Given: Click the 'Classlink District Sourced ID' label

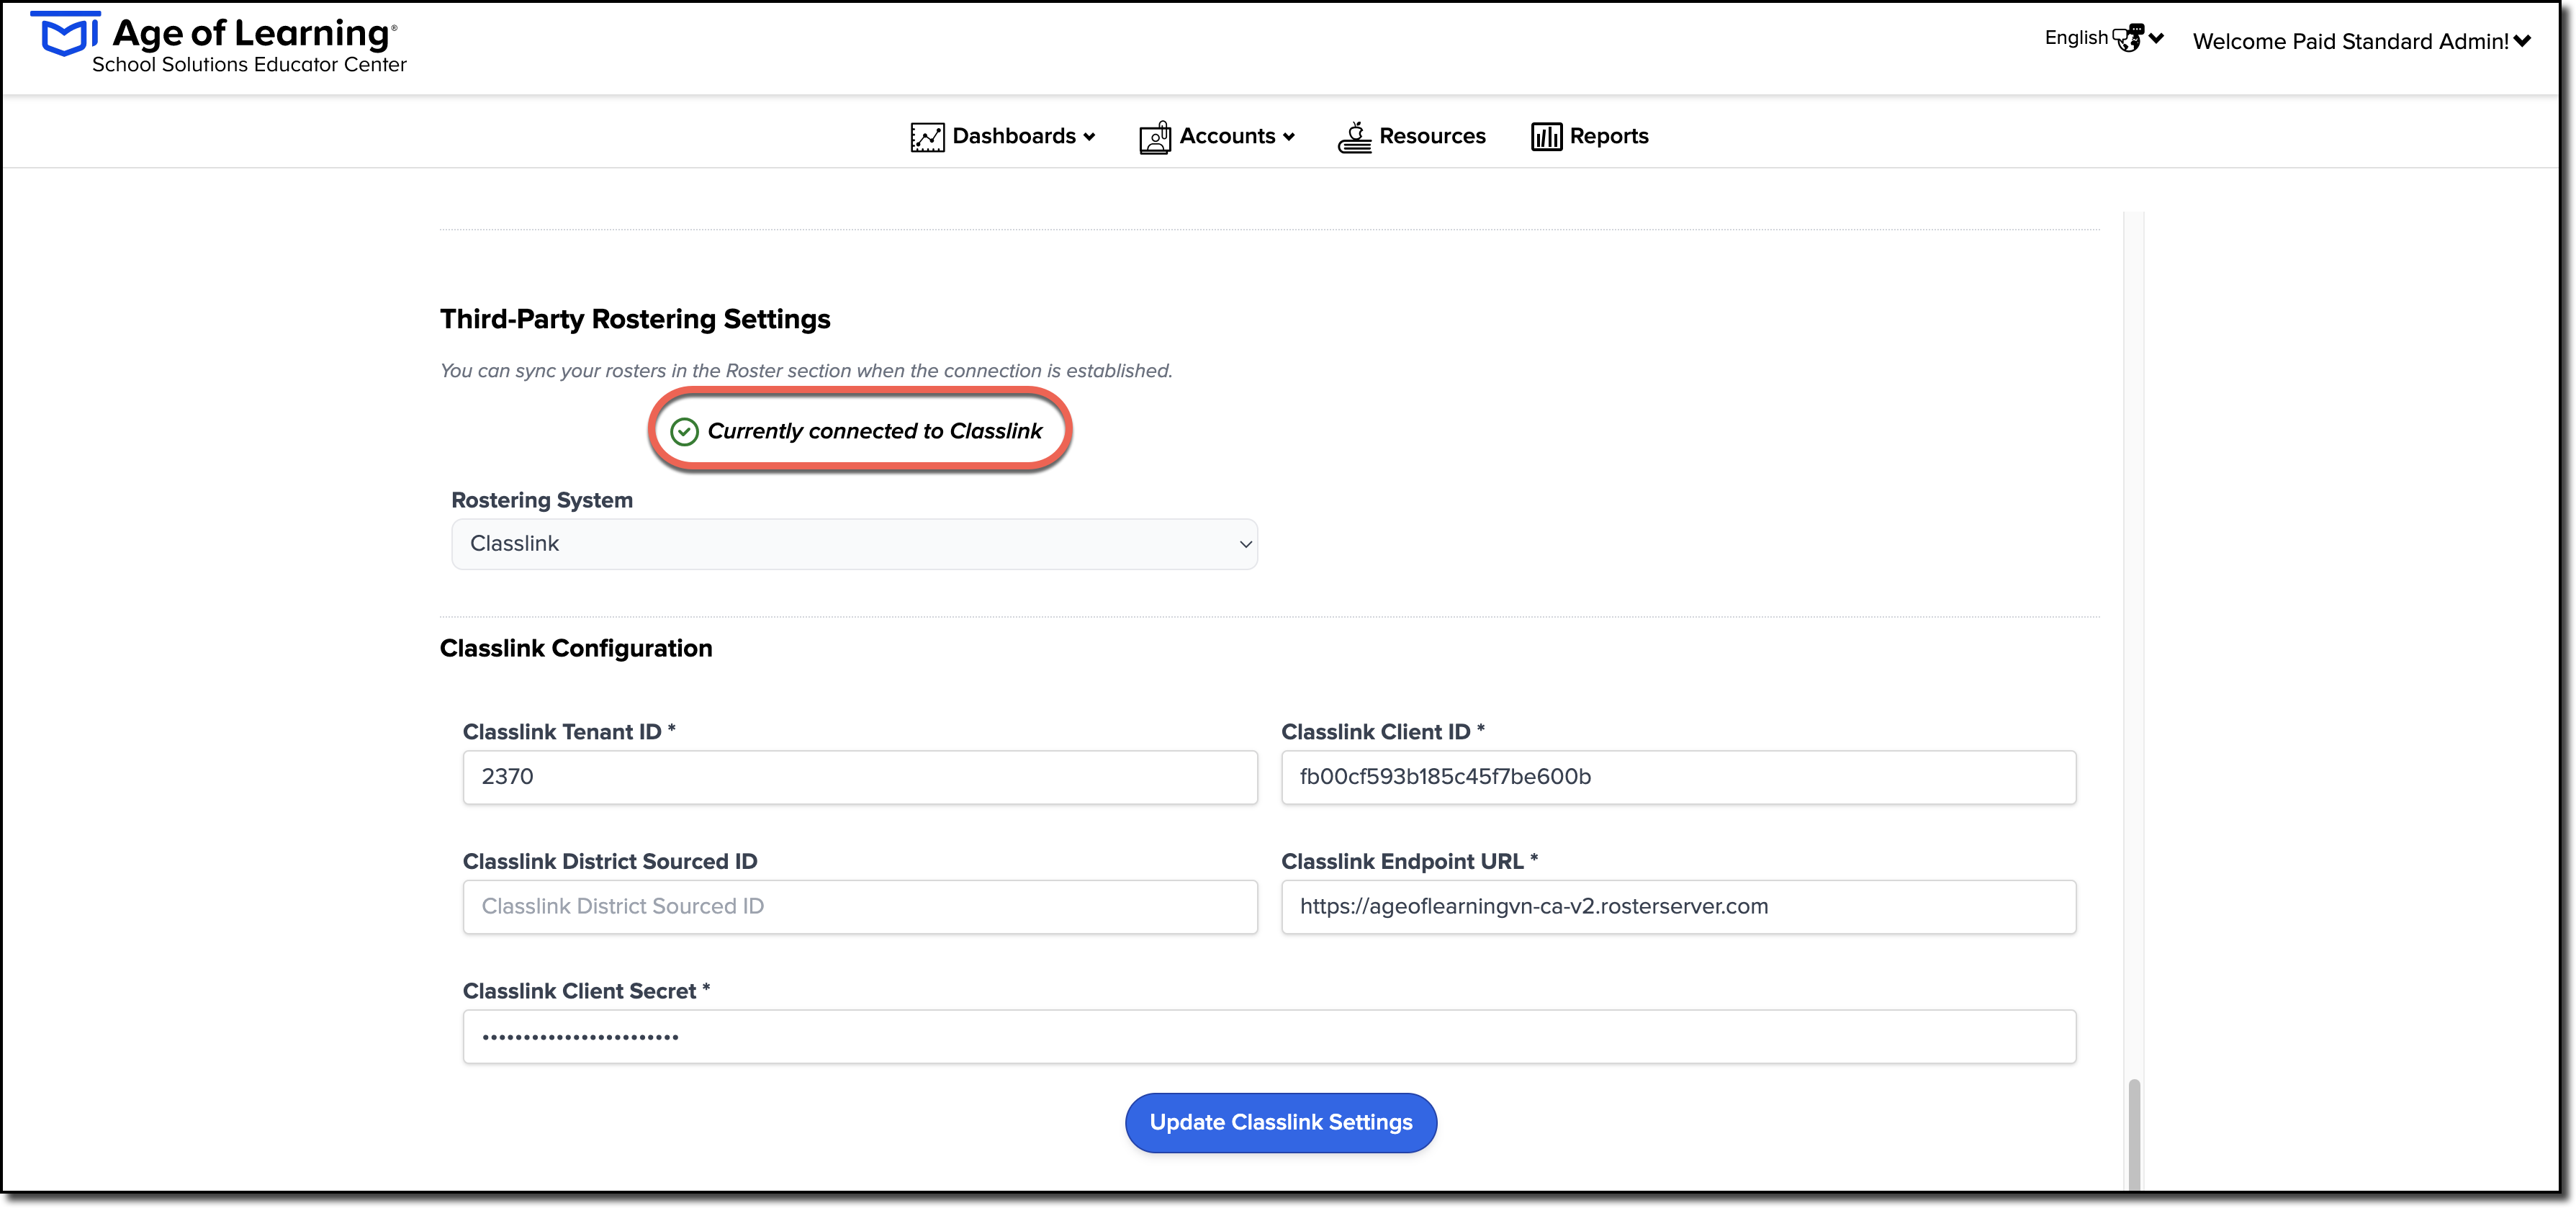Looking at the screenshot, I should 610,862.
